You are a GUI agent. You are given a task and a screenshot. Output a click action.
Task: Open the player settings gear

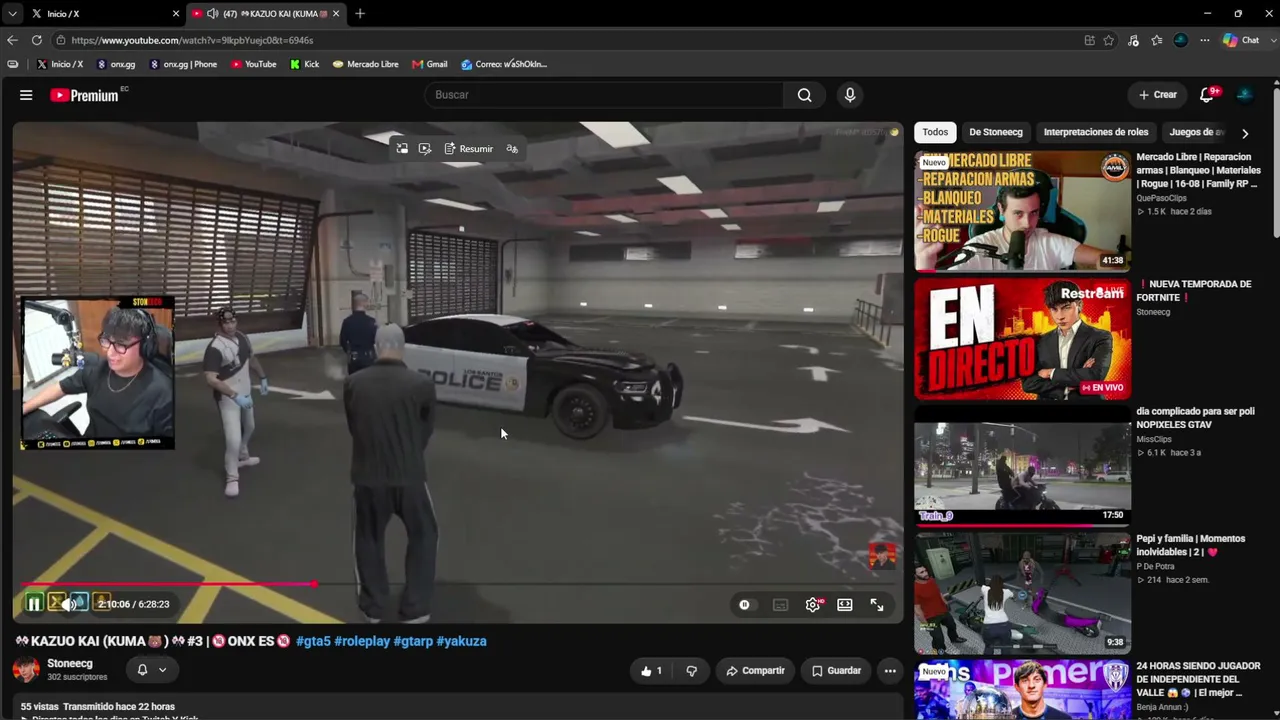[813, 605]
